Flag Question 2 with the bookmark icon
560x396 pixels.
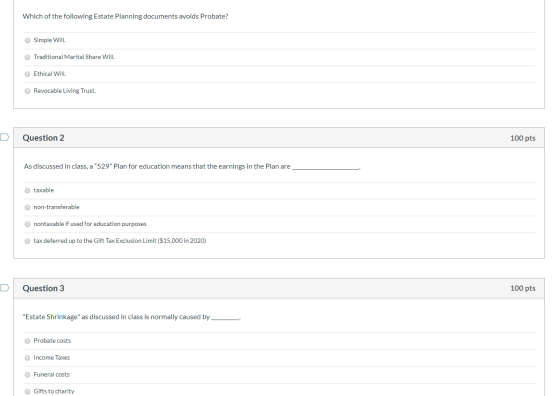[x=4, y=137]
